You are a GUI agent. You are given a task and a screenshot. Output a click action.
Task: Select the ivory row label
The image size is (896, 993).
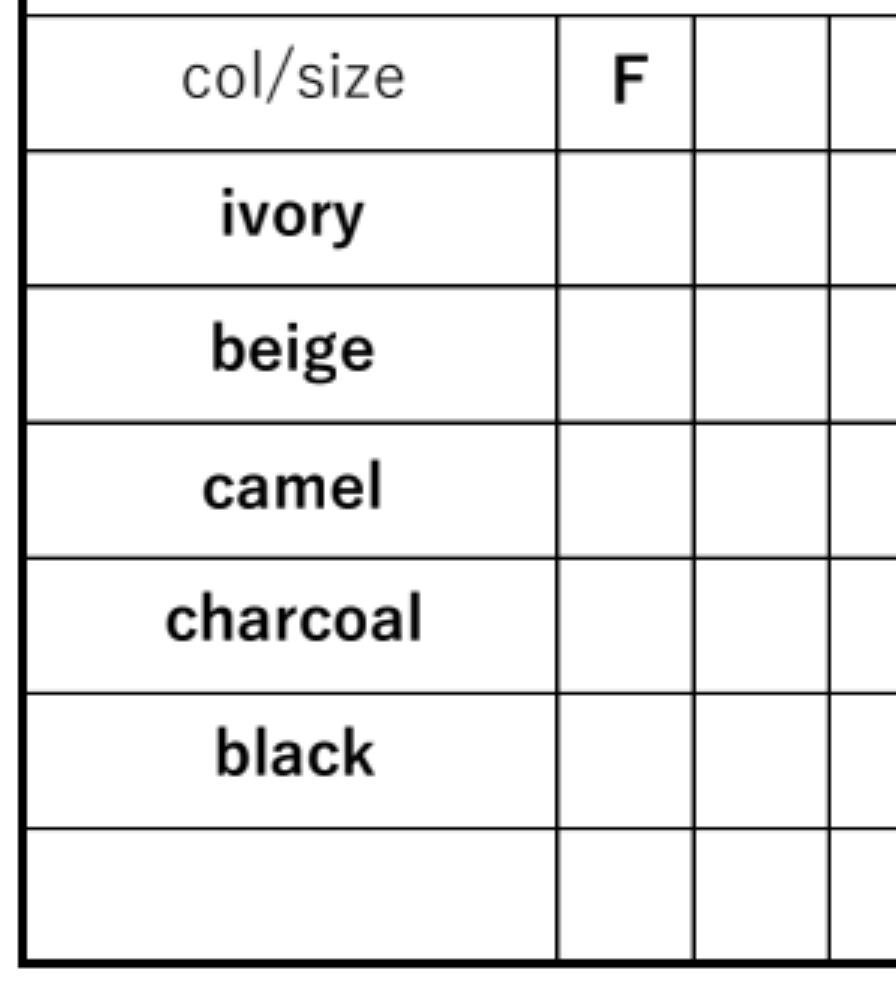[291, 218]
